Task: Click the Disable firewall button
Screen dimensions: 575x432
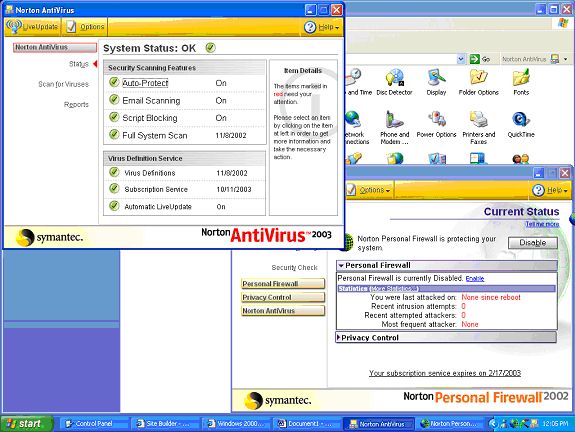Action: tap(532, 242)
